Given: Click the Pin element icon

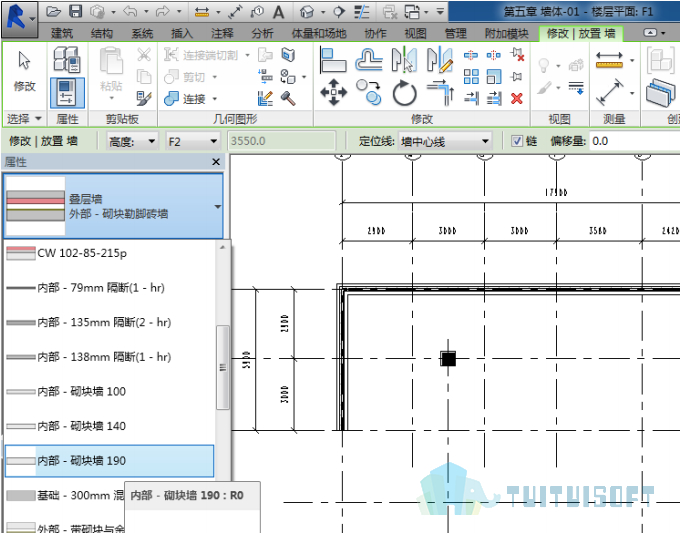Looking at the screenshot, I should 517,77.
